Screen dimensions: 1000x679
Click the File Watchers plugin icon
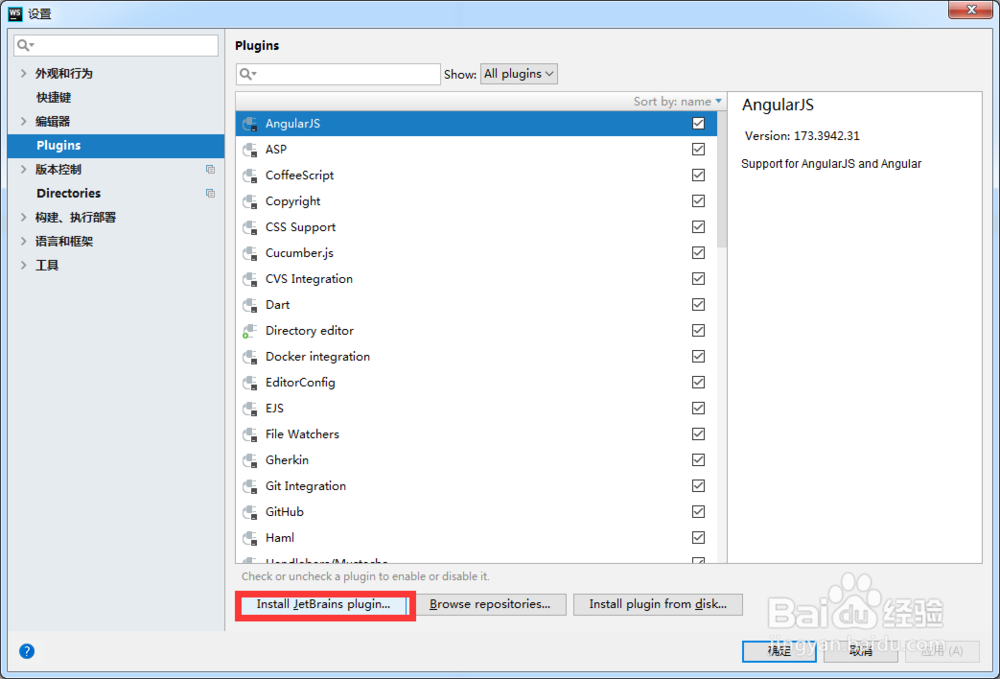[250, 435]
